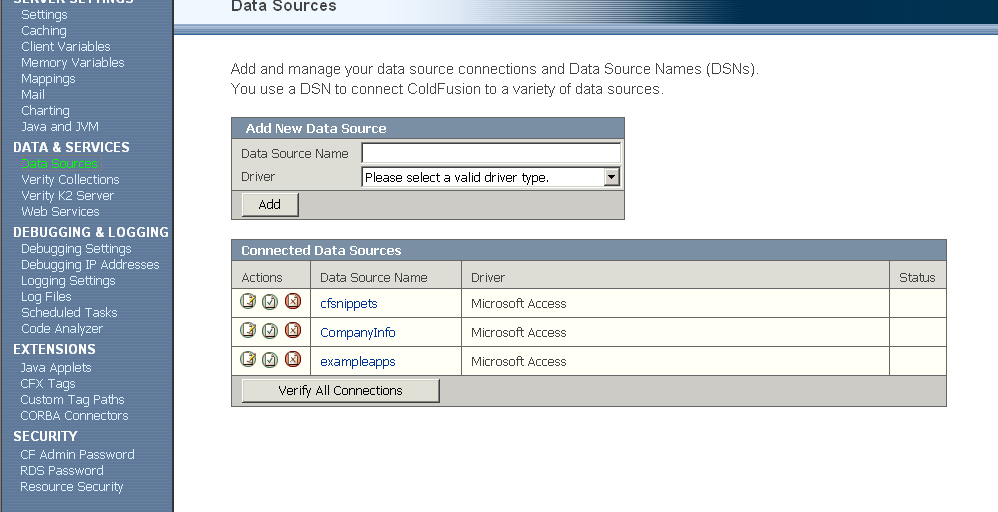Open Java and JVM settings
The width and height of the screenshot is (998, 512).
(x=60, y=126)
